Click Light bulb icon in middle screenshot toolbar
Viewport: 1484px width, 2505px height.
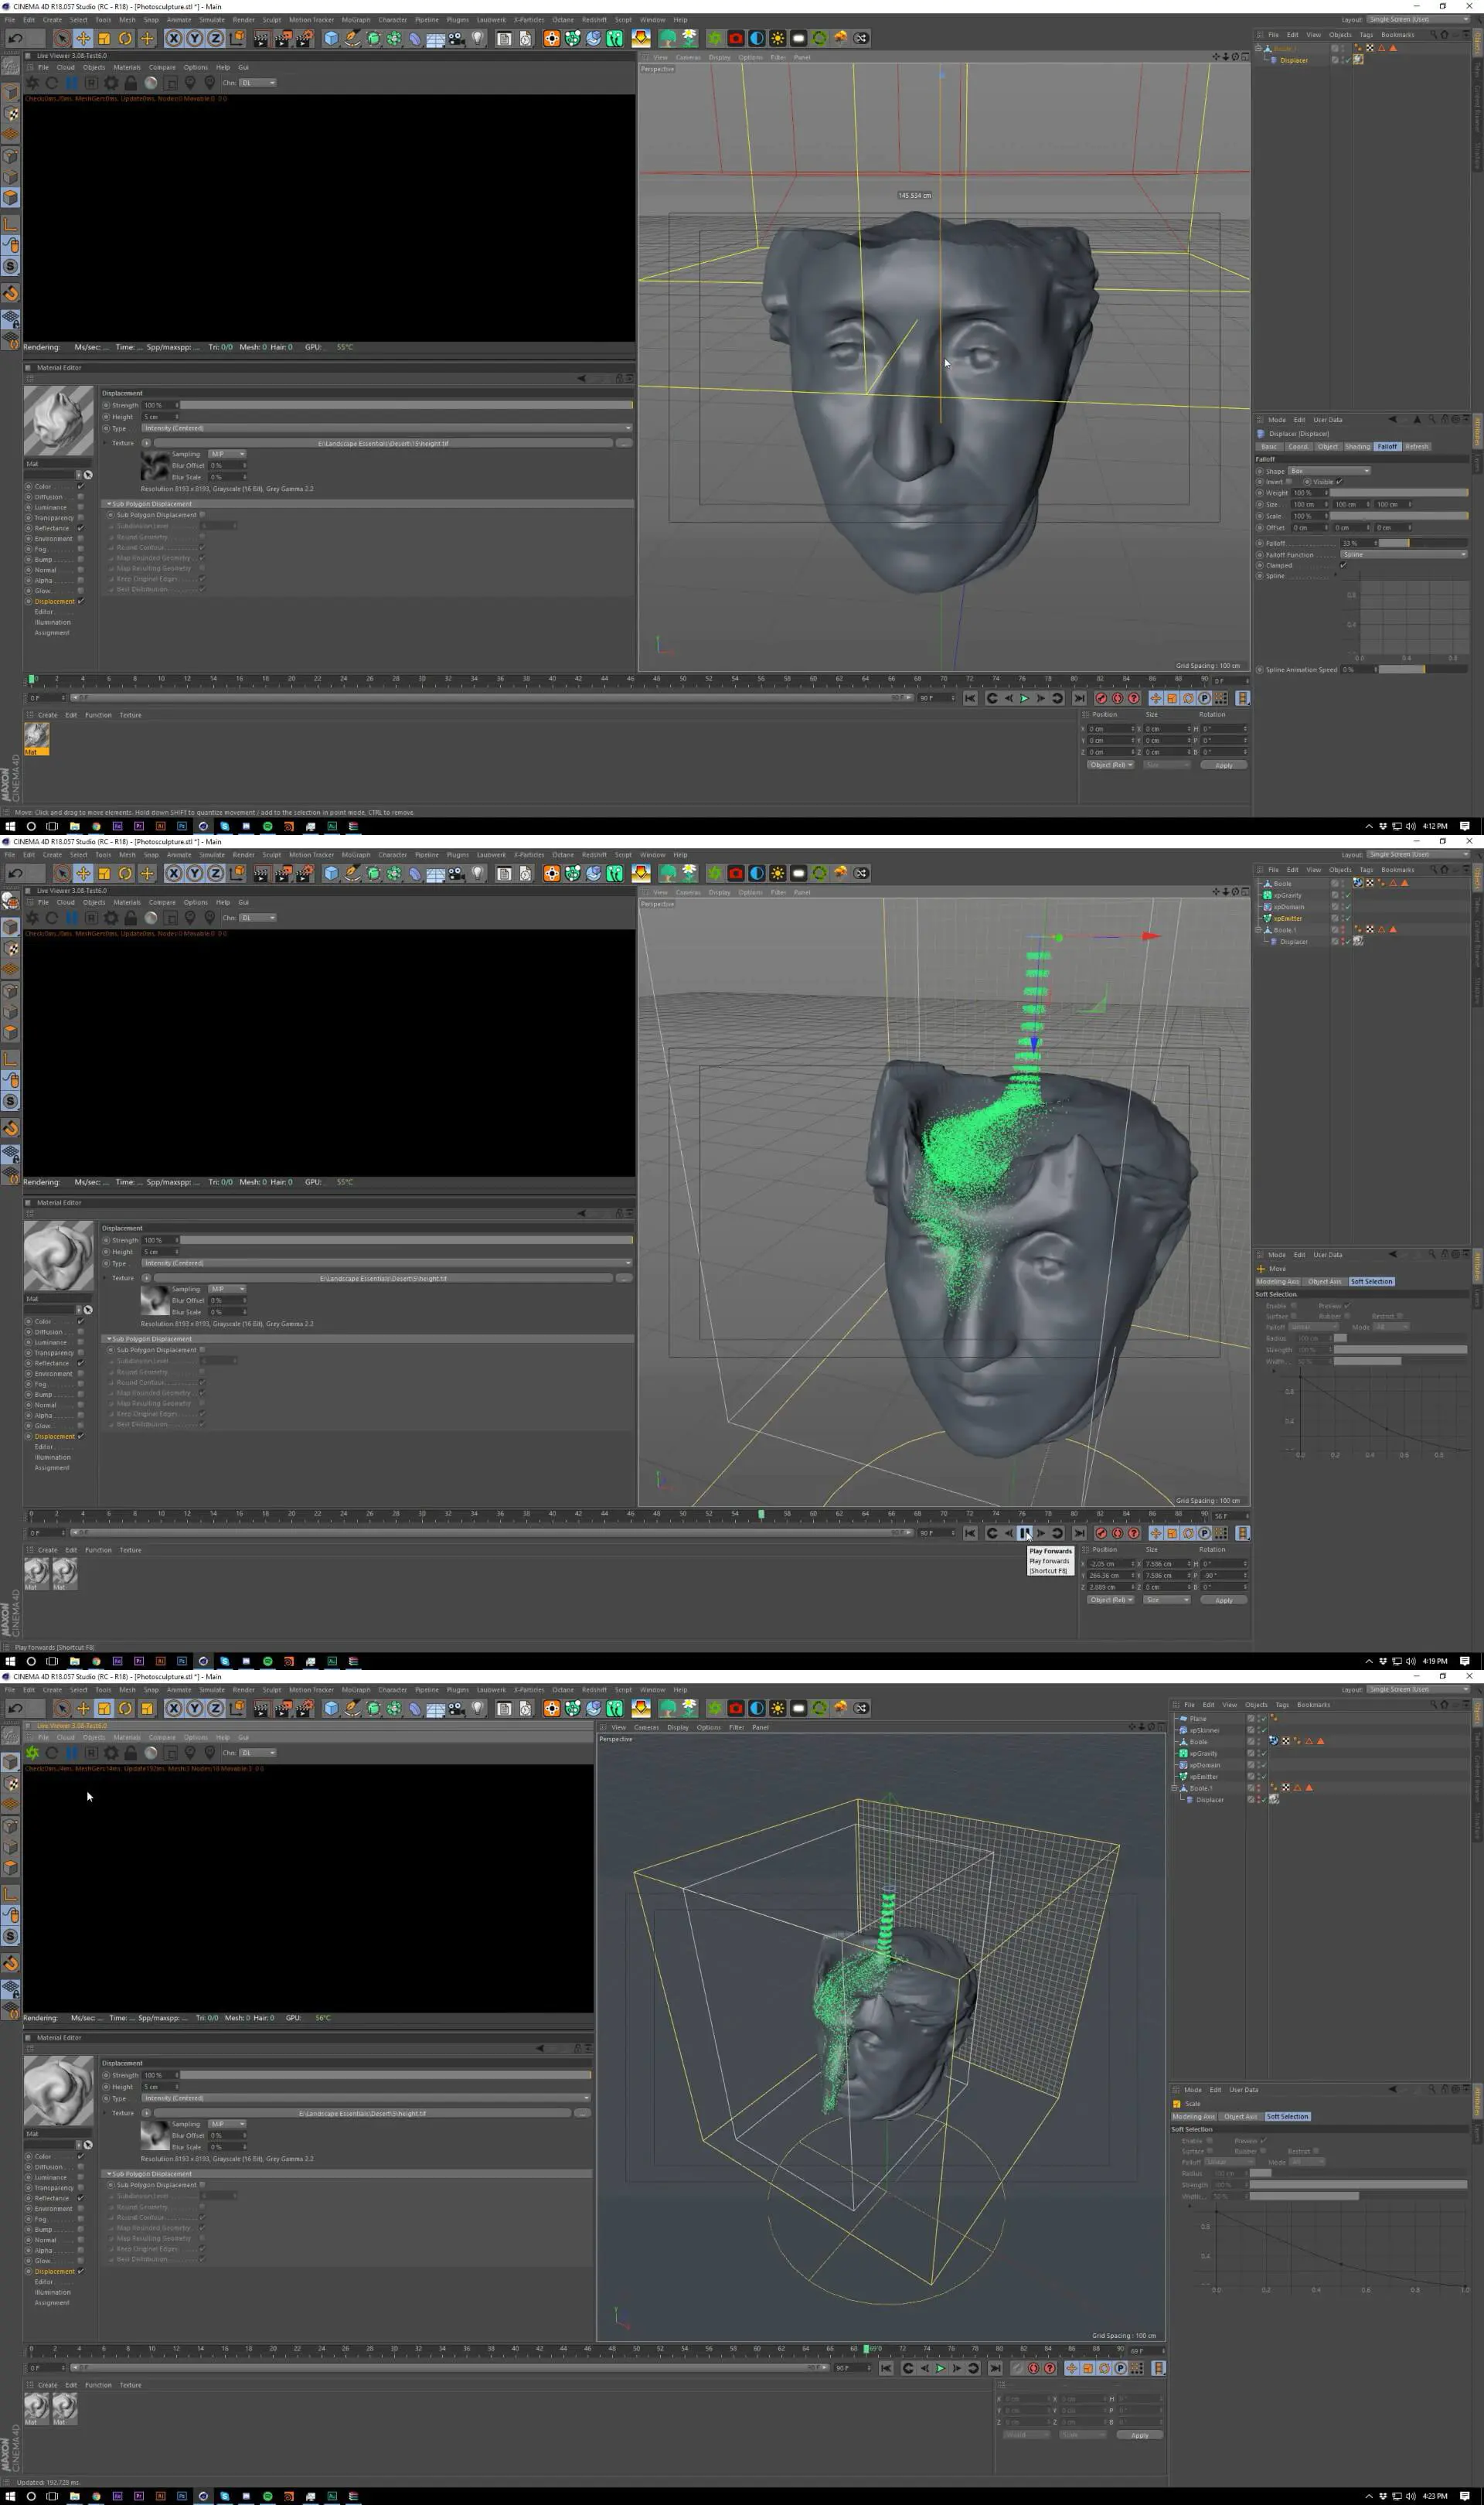[x=478, y=873]
